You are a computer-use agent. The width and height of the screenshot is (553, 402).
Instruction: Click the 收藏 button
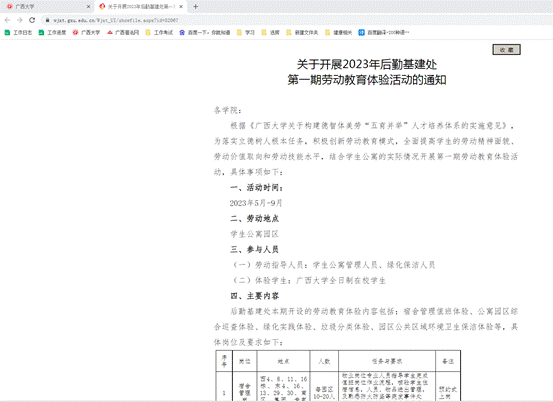[x=506, y=50]
